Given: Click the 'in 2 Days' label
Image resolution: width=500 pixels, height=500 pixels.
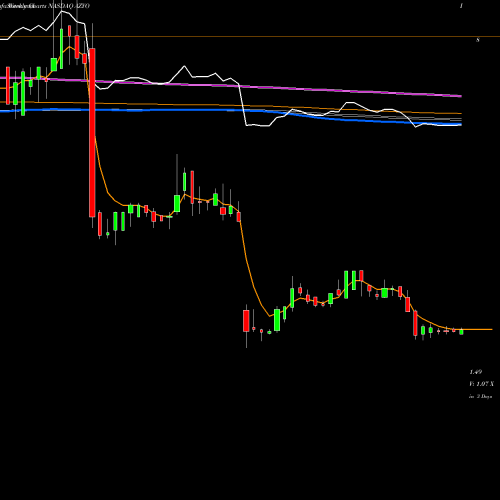Looking at the screenshot, I should click(480, 397).
